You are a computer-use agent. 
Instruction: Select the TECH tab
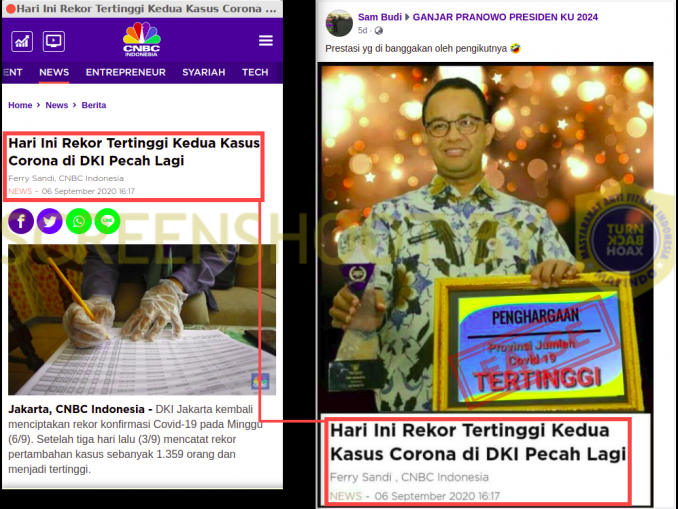point(255,72)
